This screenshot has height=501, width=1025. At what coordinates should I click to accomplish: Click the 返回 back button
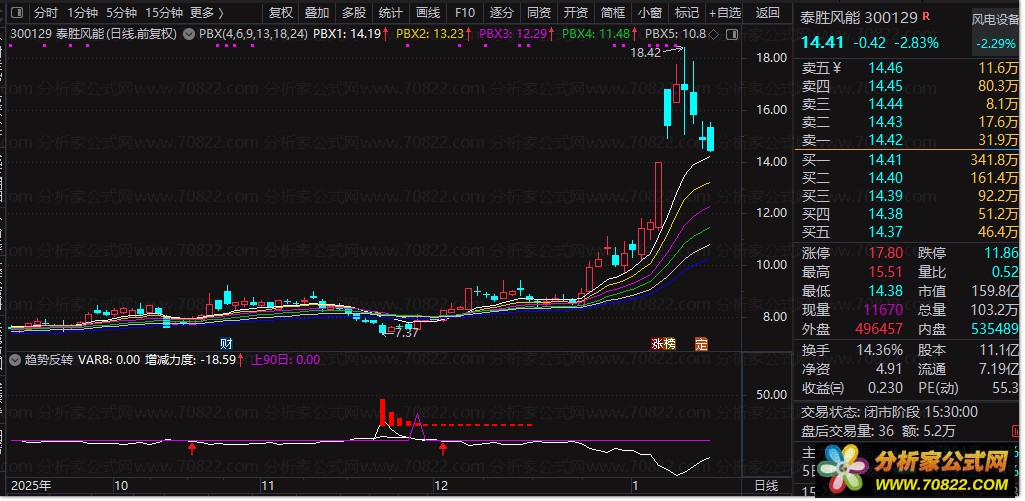pos(767,13)
